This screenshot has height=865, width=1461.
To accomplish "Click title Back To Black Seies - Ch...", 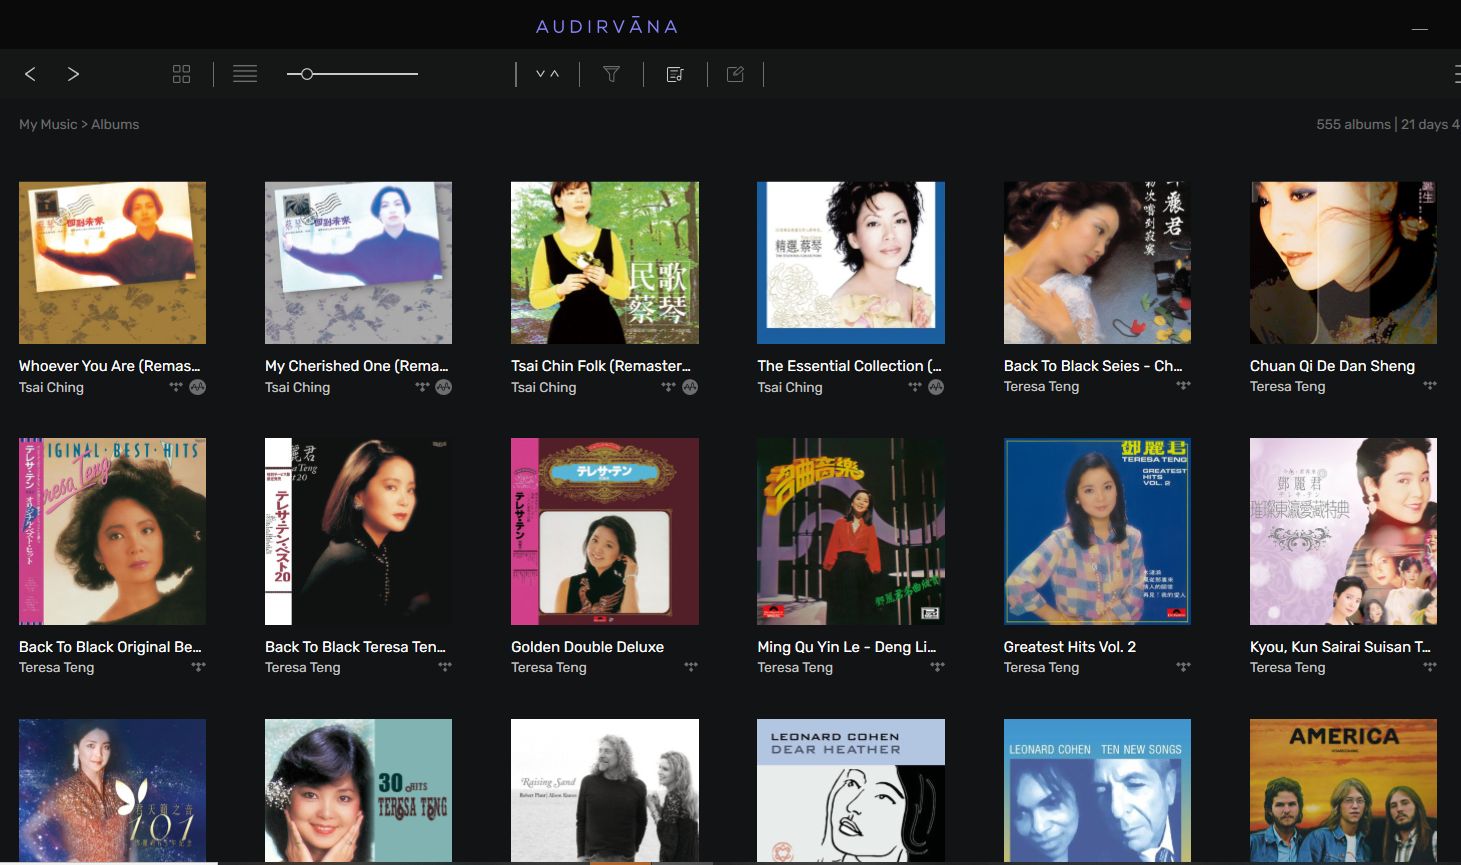I will (1092, 366).
